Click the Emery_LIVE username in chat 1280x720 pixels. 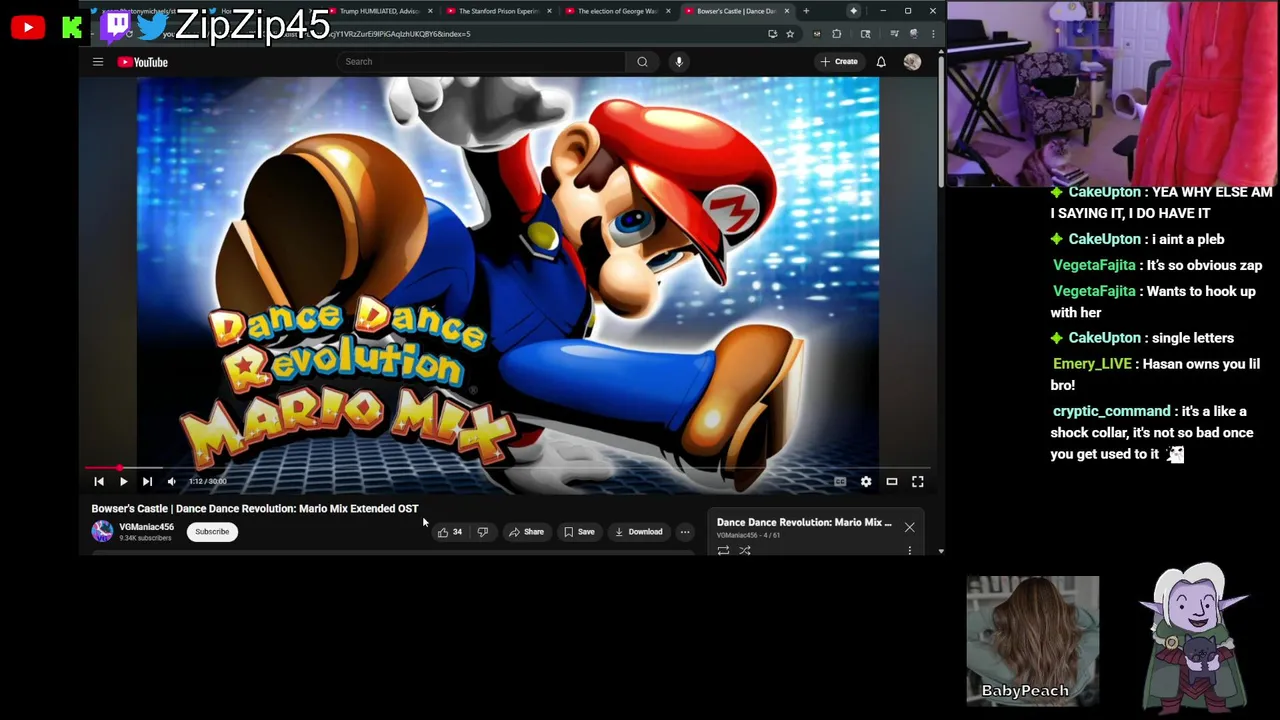[1092, 364]
